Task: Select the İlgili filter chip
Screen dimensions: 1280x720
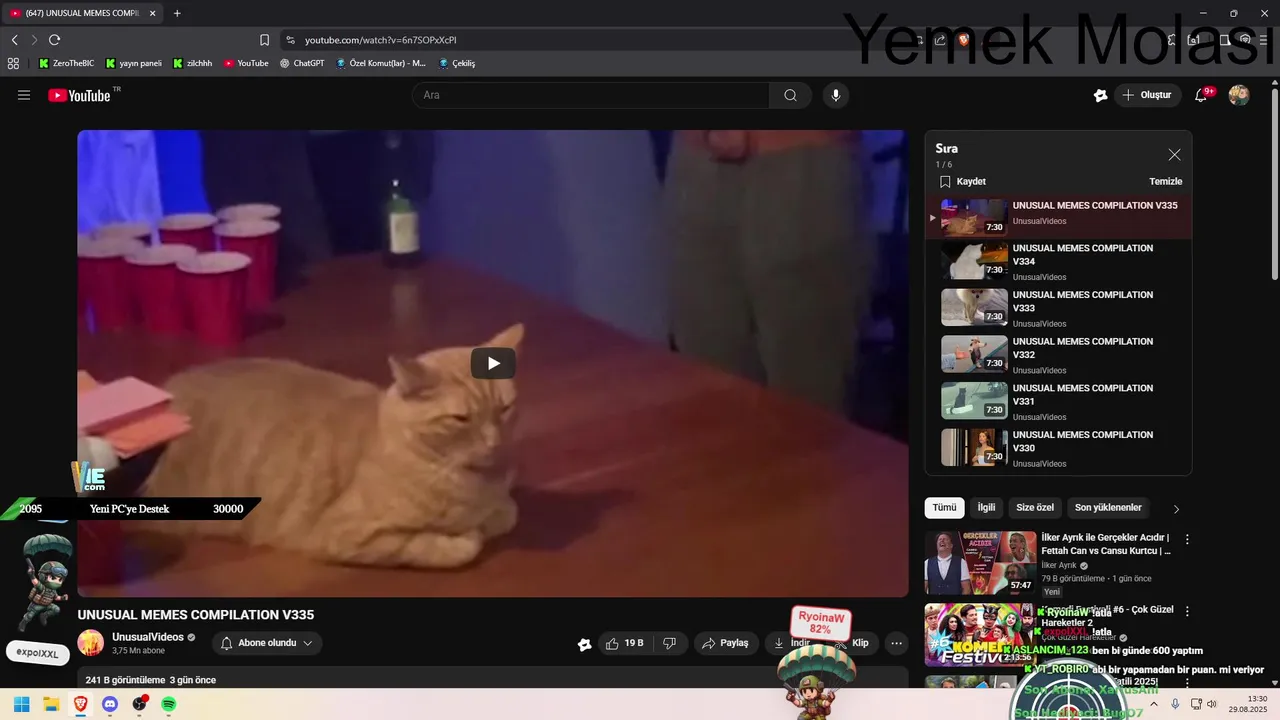Action: pos(986,508)
